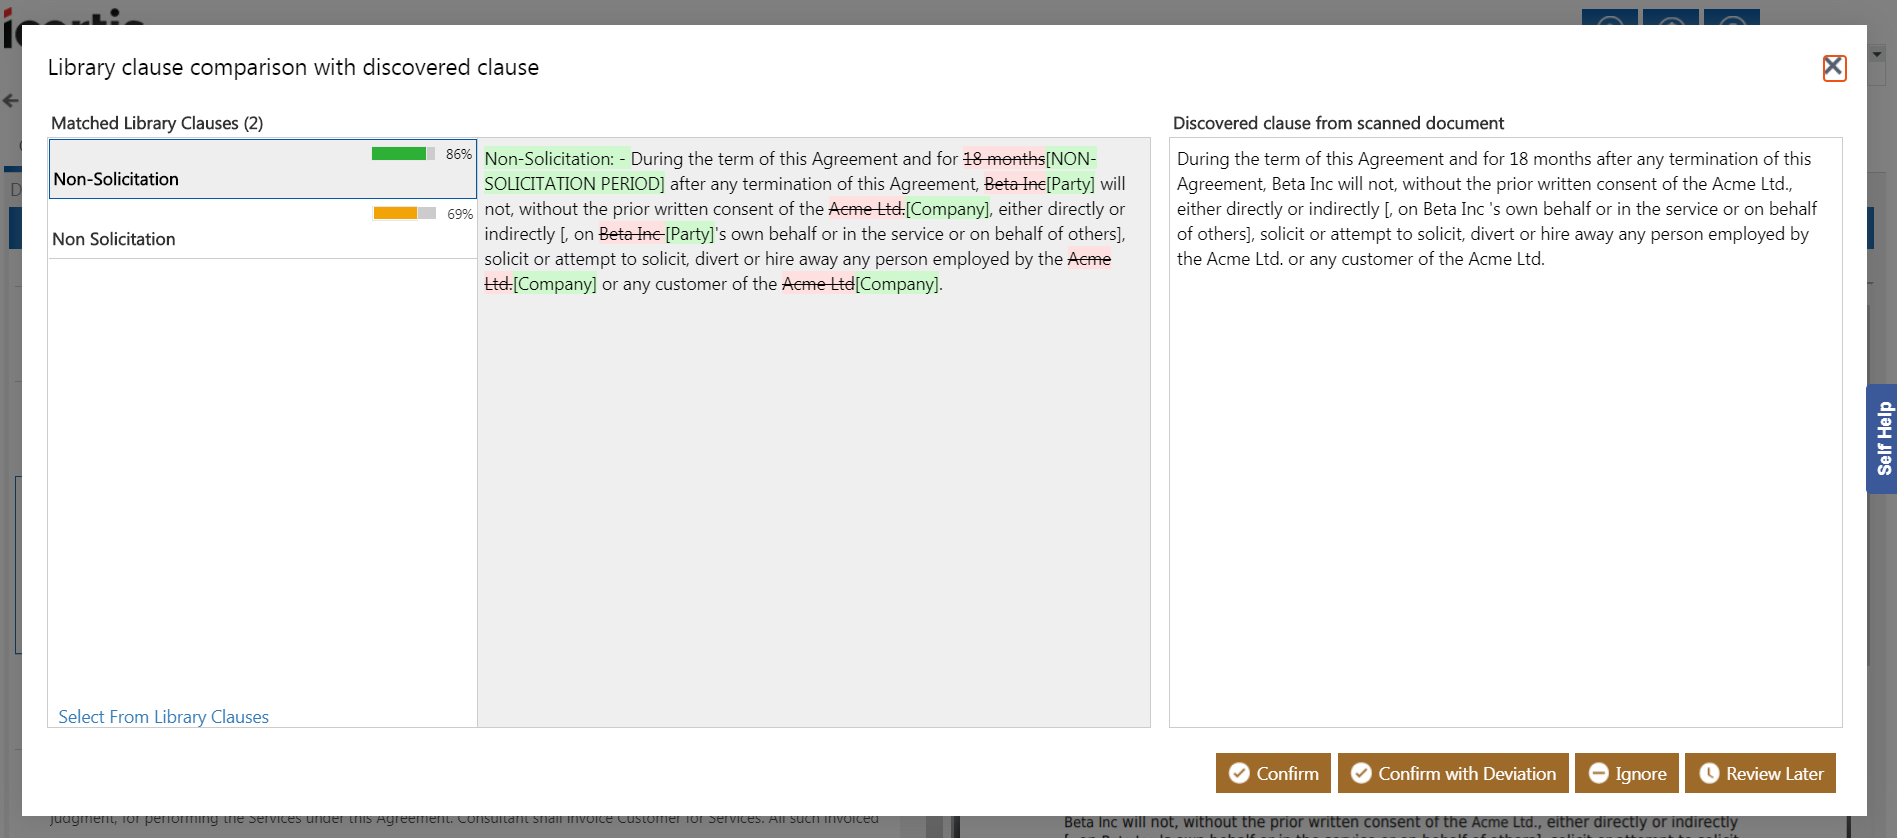Close the clause comparison dialog
Viewport: 1897px width, 838px height.
tap(1833, 68)
